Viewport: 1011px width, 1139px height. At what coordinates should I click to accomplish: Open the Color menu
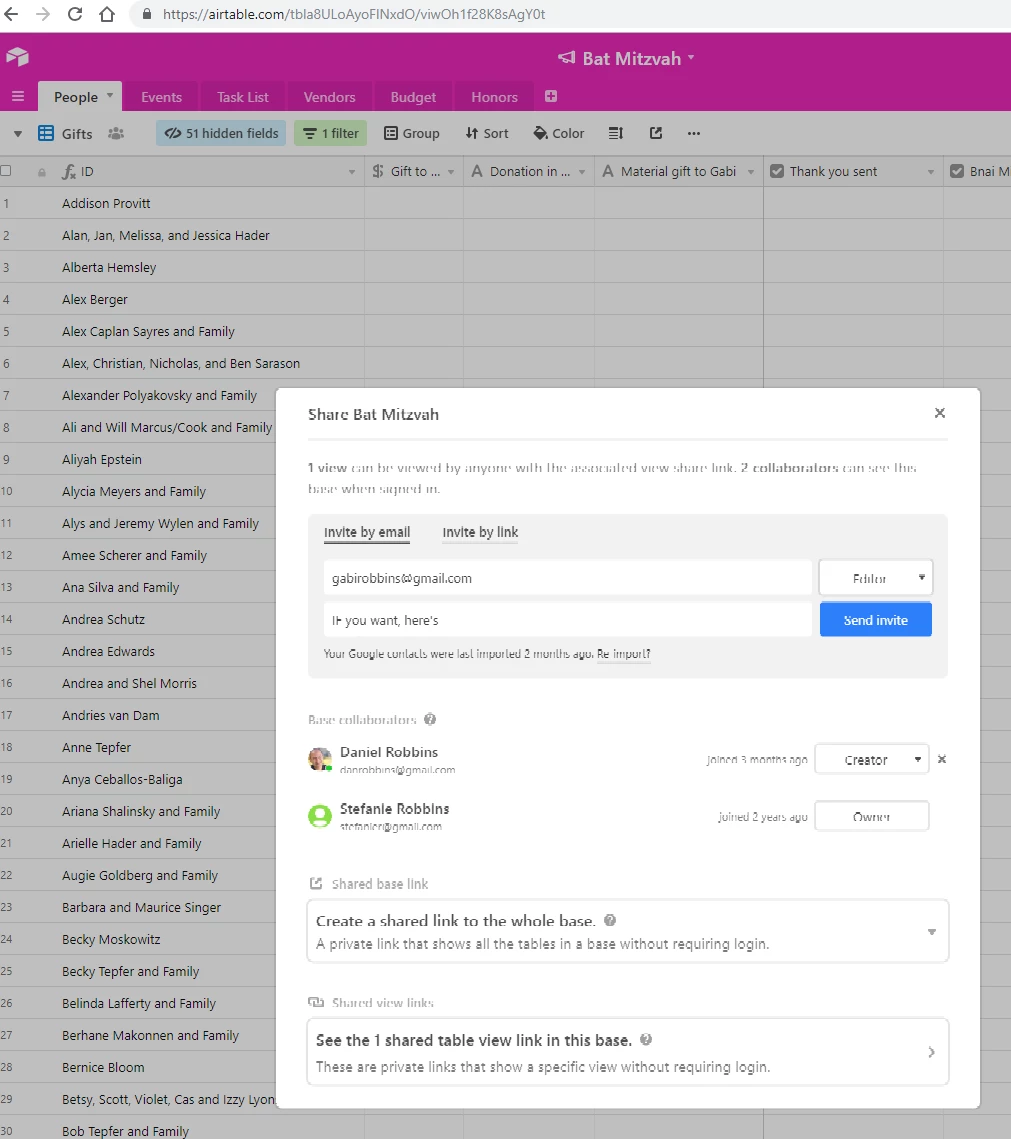pos(559,133)
